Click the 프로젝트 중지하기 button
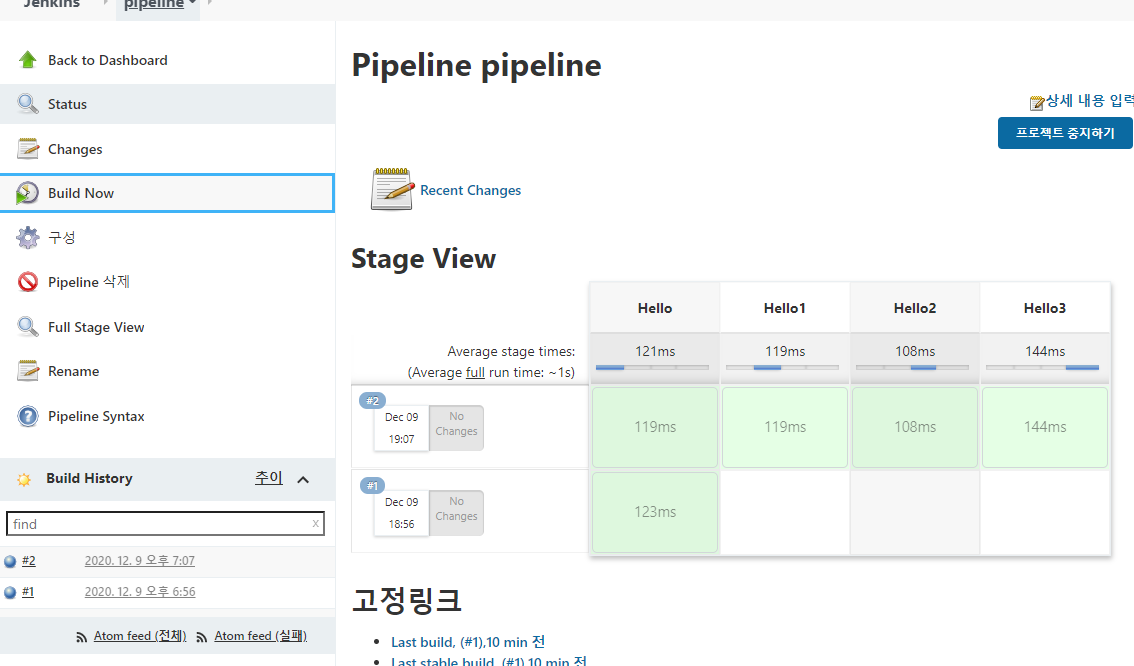Viewport: 1134px width, 666px height. (1065, 133)
